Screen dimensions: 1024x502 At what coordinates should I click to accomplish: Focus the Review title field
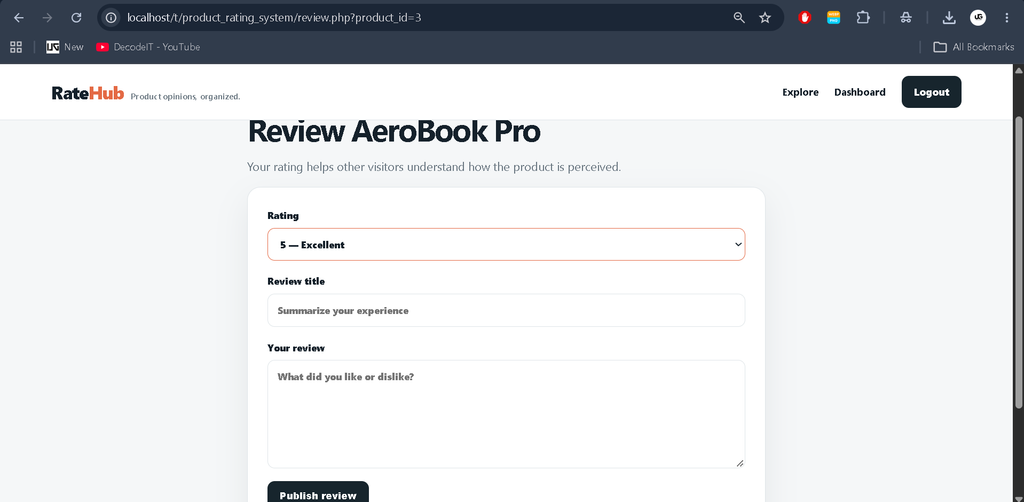click(506, 310)
